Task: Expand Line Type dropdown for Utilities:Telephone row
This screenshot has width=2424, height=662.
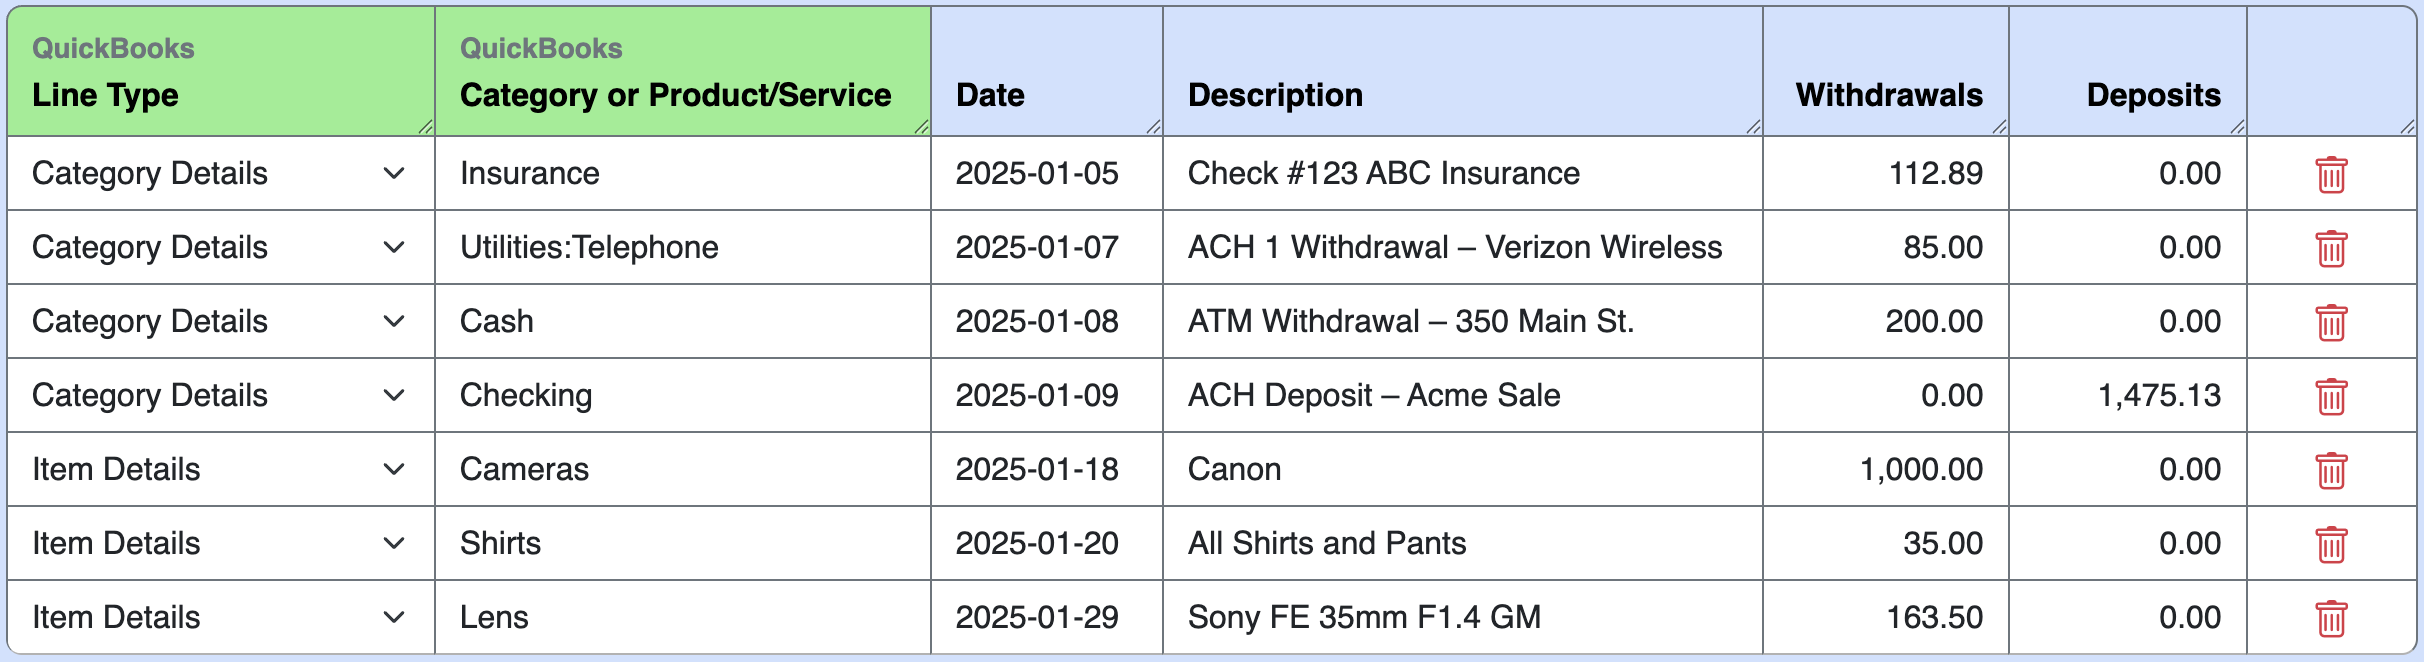Action: click(x=220, y=247)
